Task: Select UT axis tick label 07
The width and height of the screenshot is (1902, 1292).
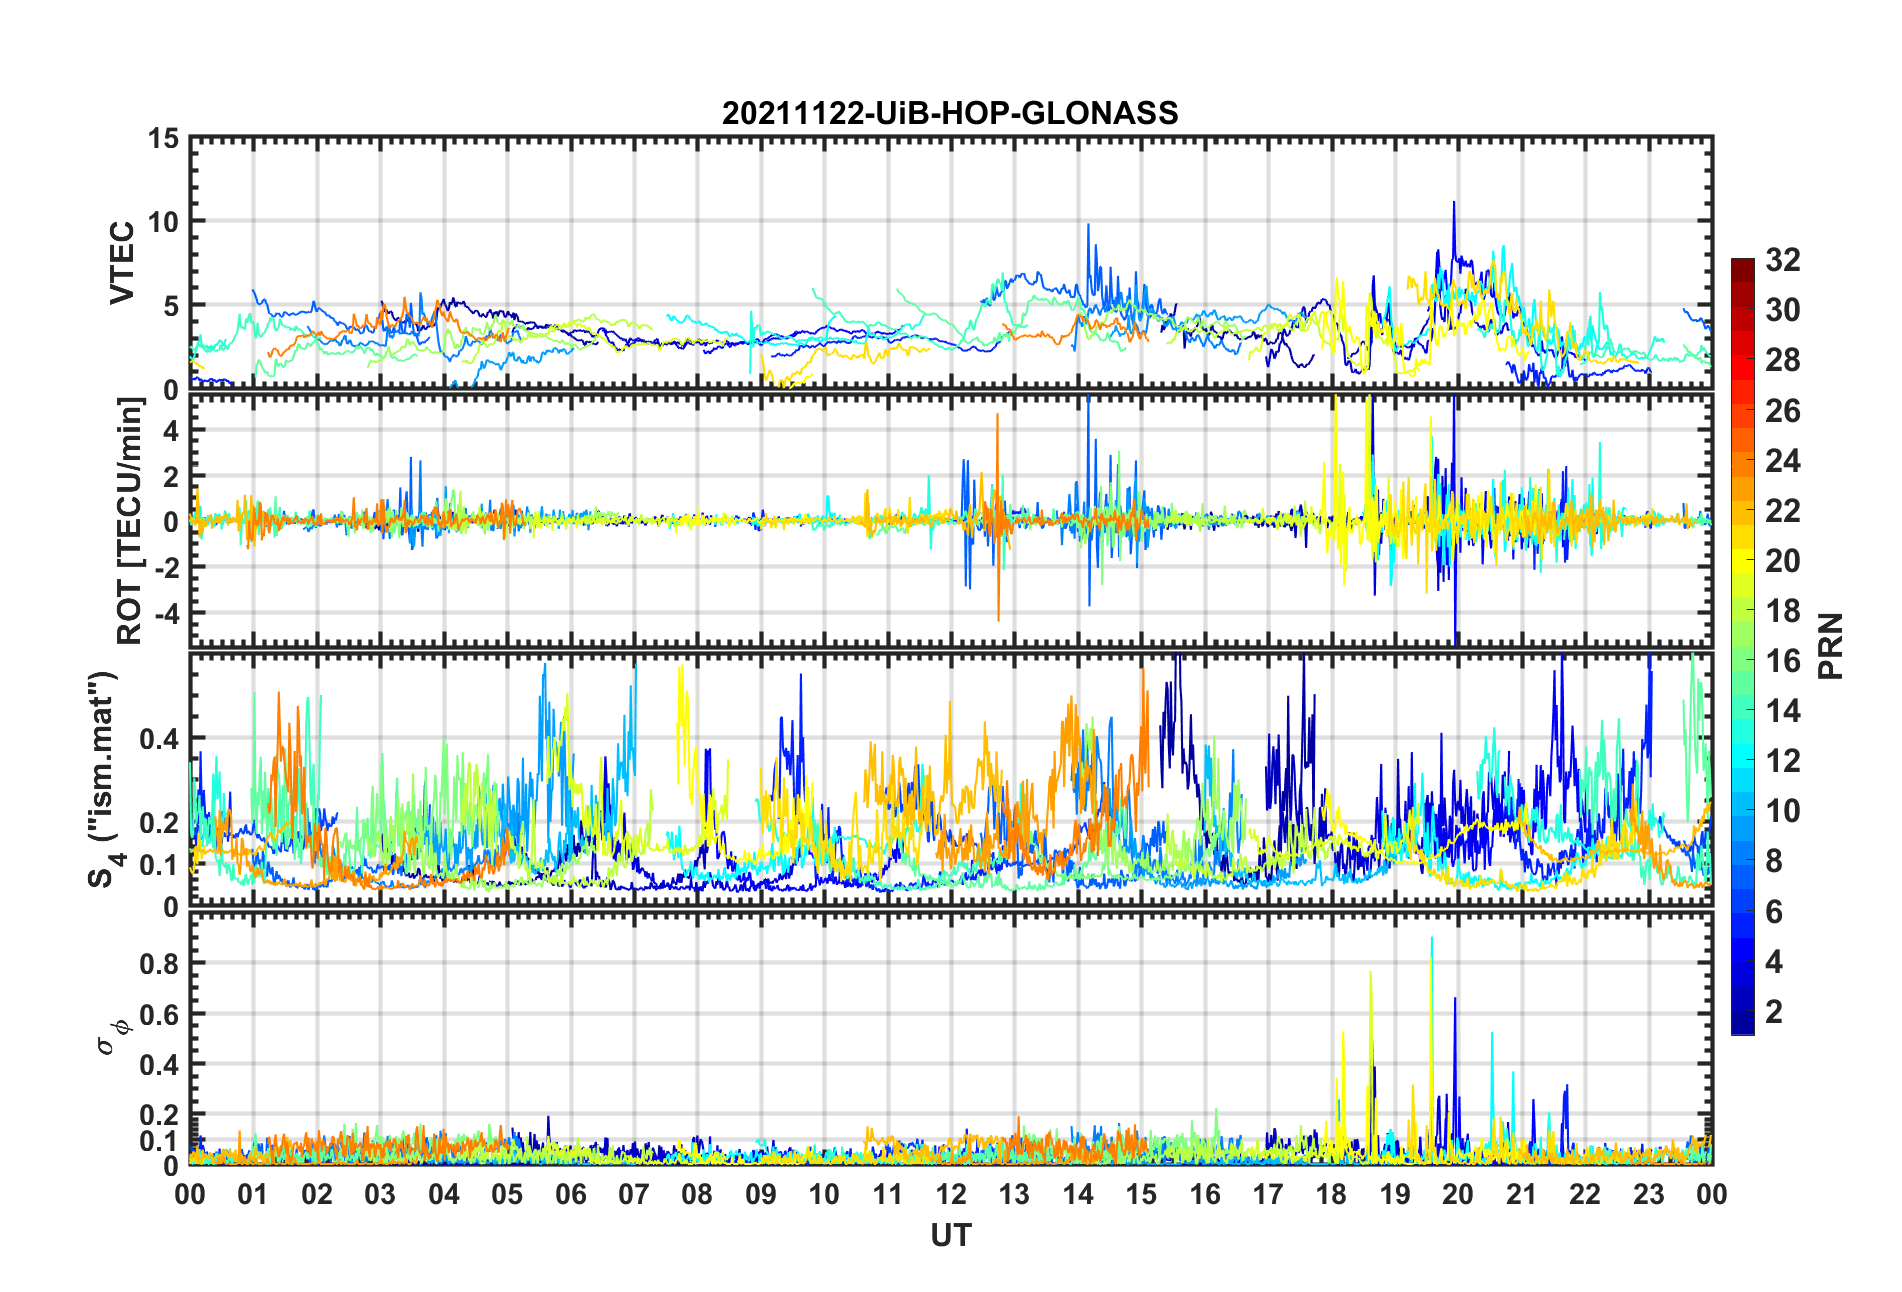Action: click(634, 1194)
